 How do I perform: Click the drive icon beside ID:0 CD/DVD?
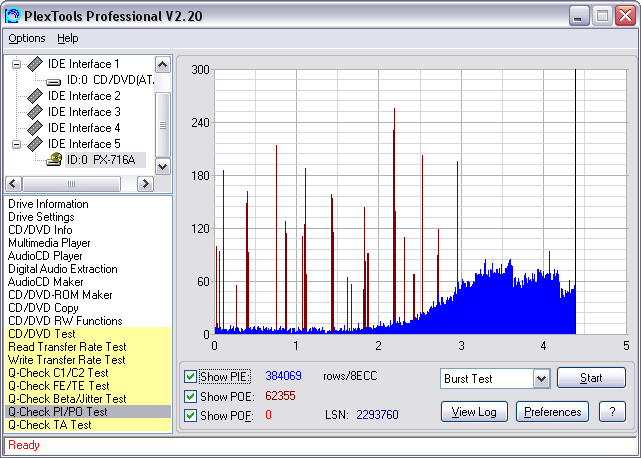coord(54,82)
